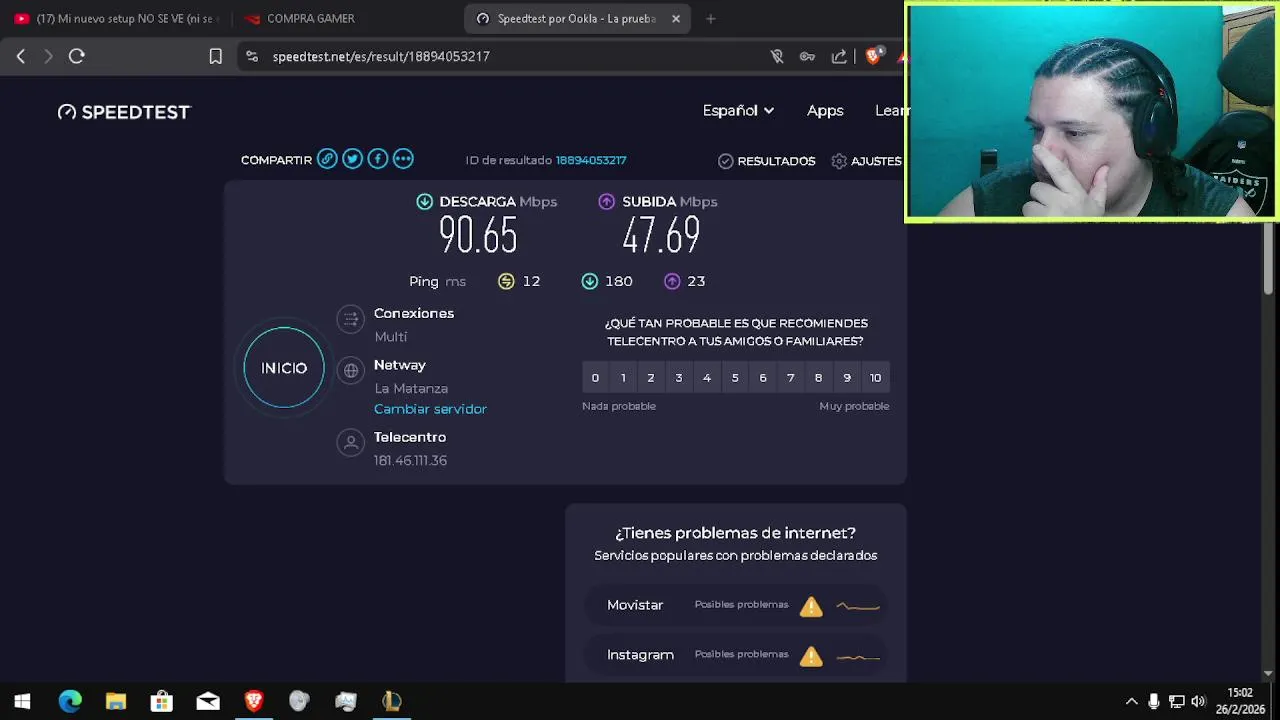Open a new browser tab
Image resolution: width=1280 pixels, height=720 pixels.
coord(710,18)
